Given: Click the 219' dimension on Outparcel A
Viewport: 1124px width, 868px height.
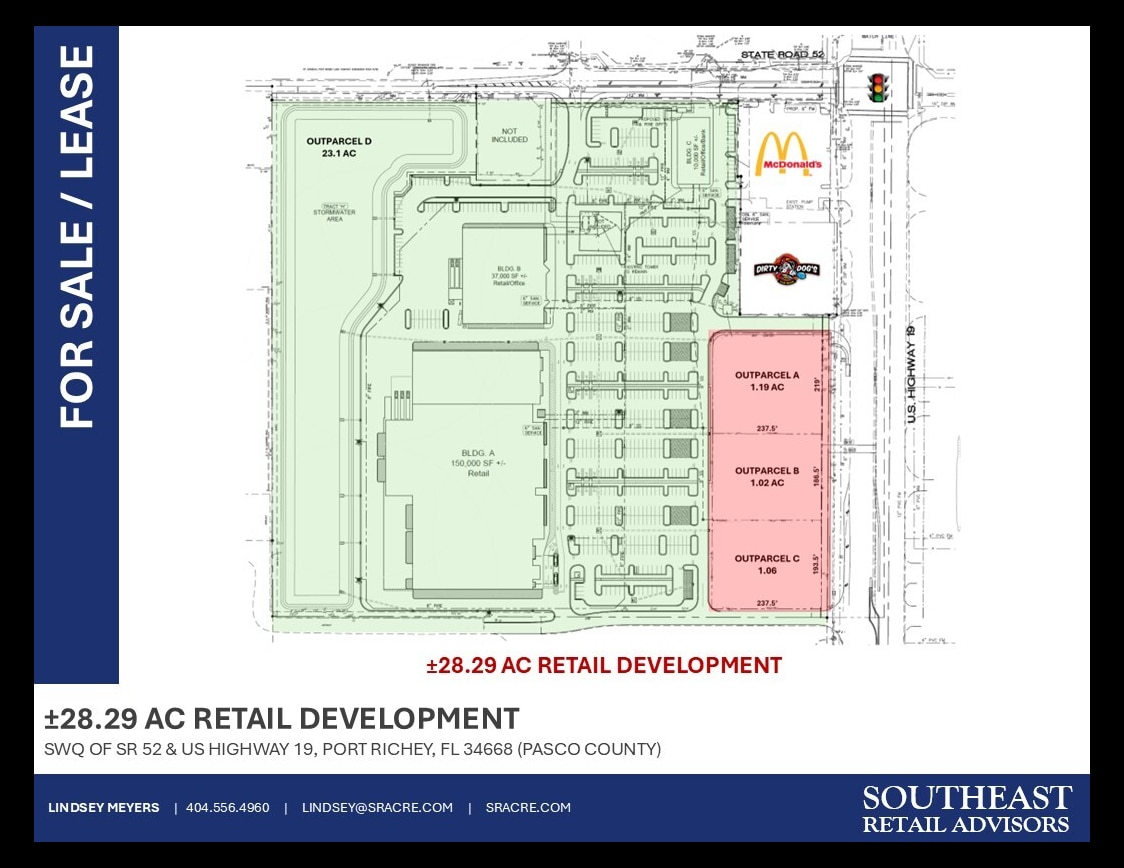Looking at the screenshot, I should click(816, 385).
